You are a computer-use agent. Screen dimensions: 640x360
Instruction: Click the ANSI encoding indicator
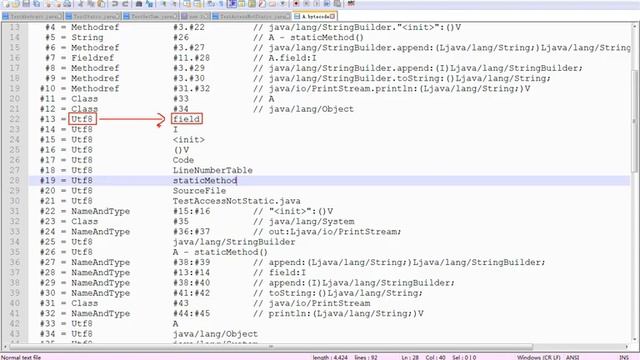572,357
